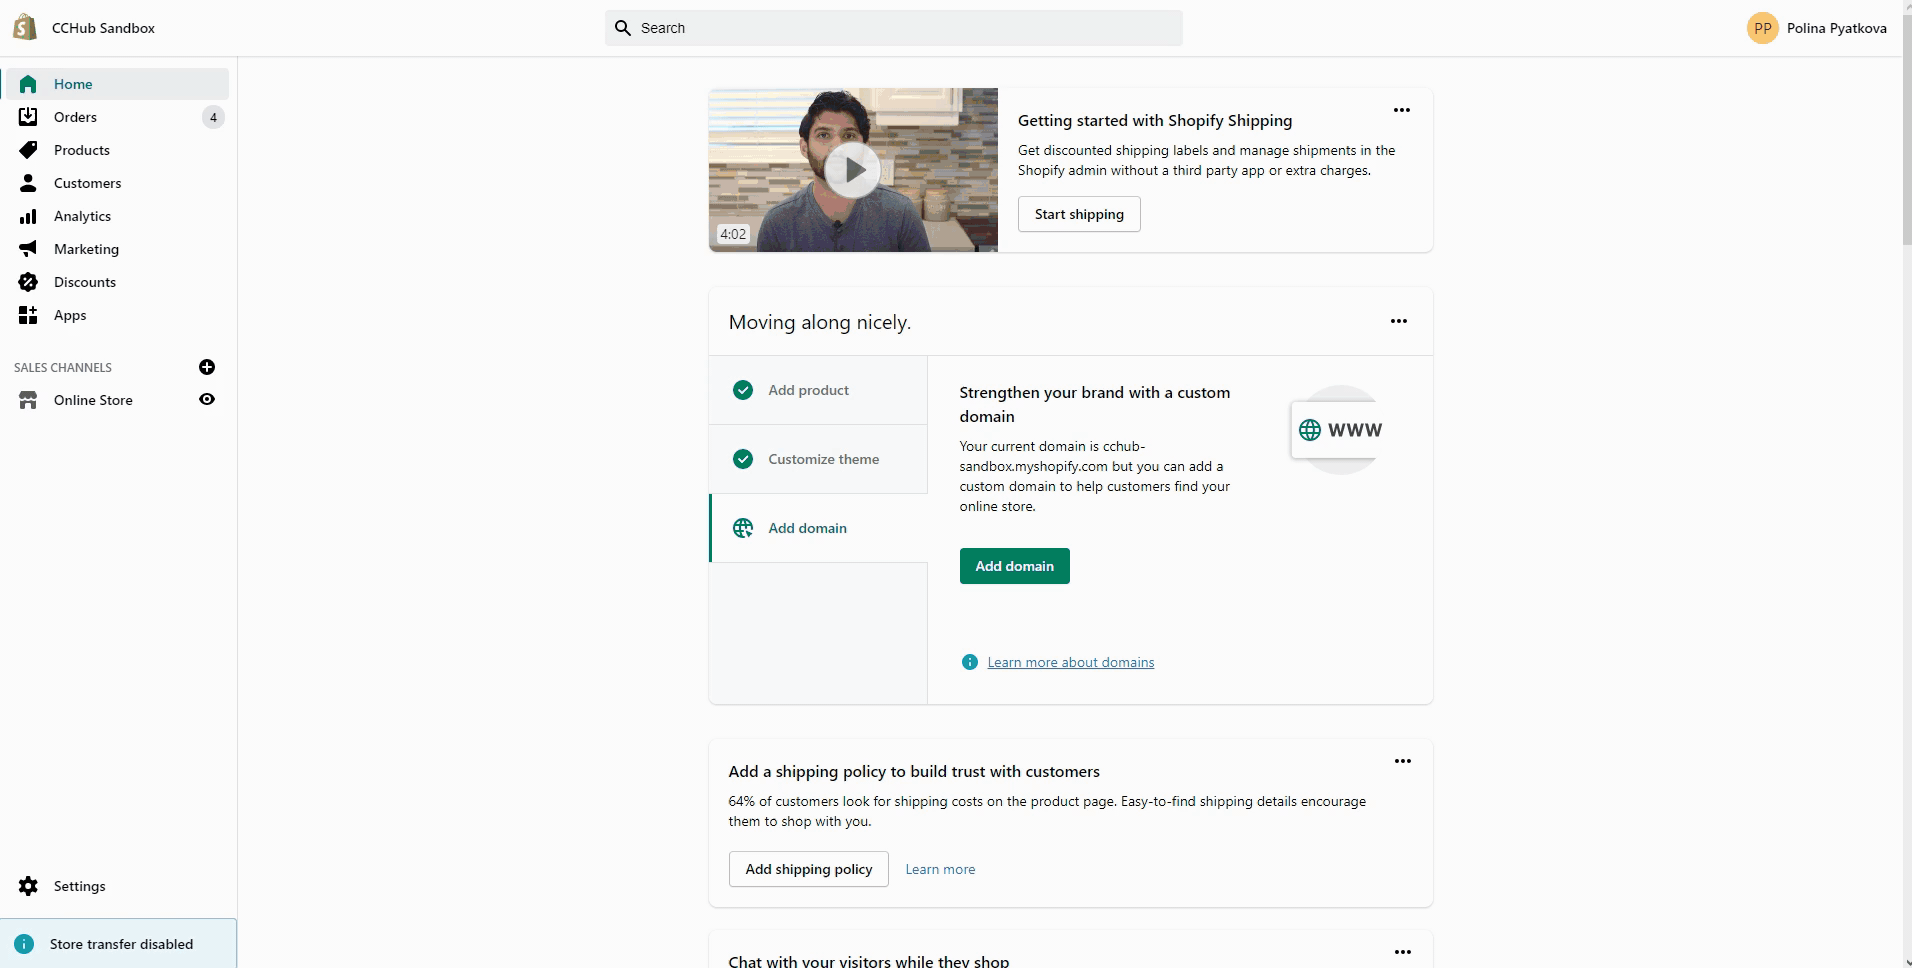Screen dimensions: 1912x968
Task: Open the Home section in the sidebar
Action: point(72,84)
